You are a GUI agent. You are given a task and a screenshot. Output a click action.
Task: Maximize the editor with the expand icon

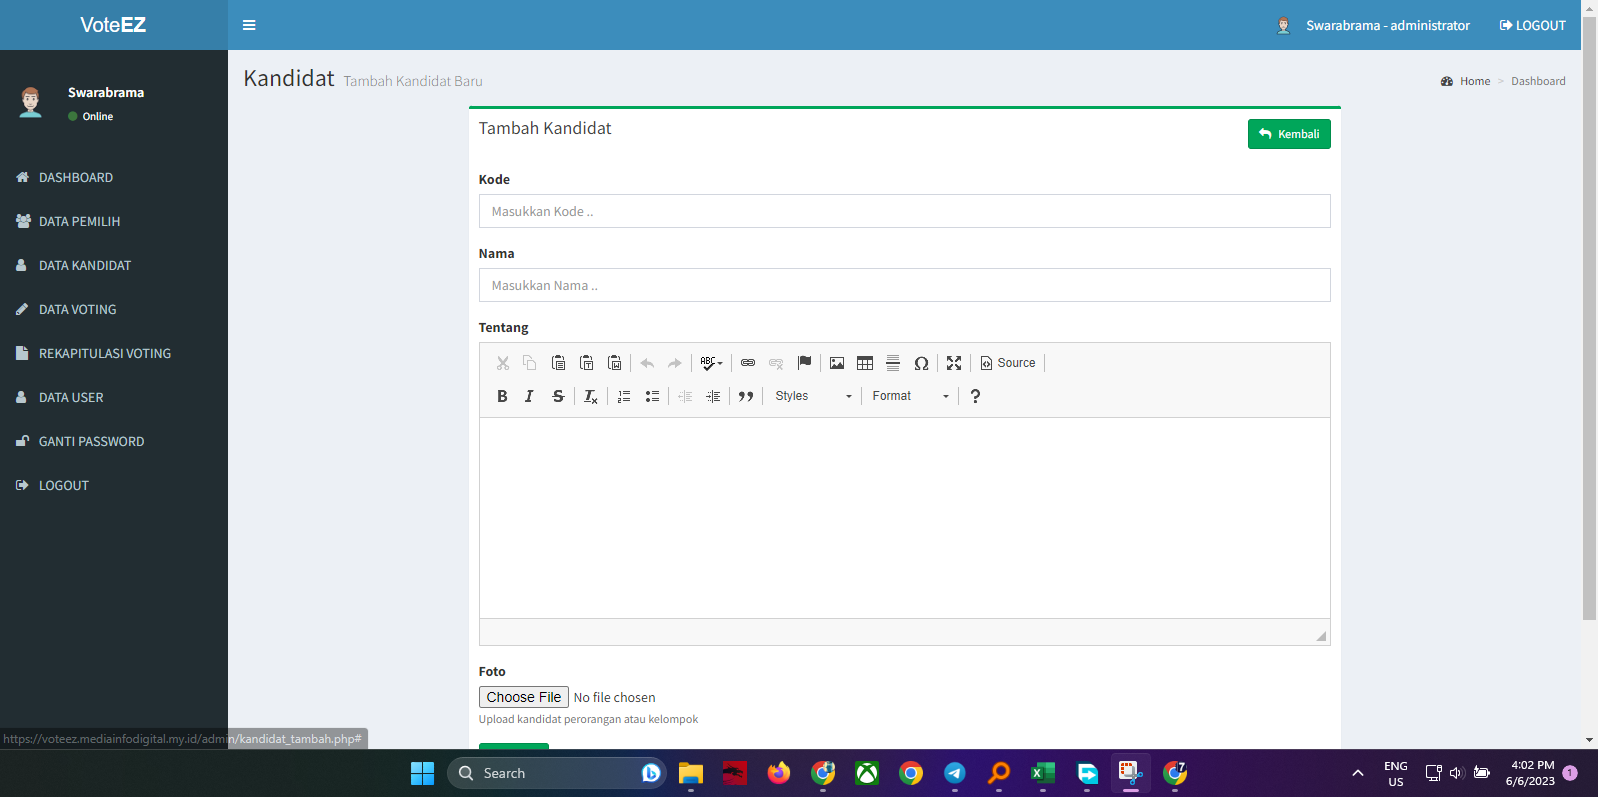pos(954,363)
